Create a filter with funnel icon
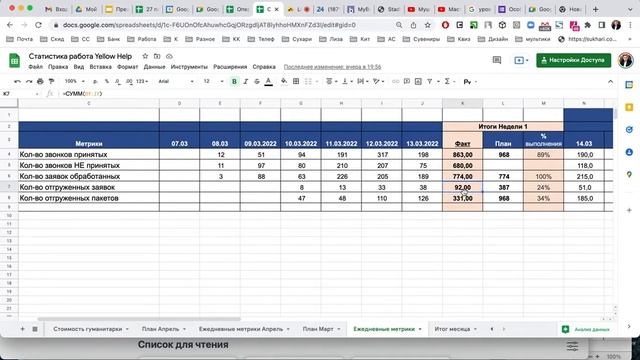 click(x=430, y=82)
